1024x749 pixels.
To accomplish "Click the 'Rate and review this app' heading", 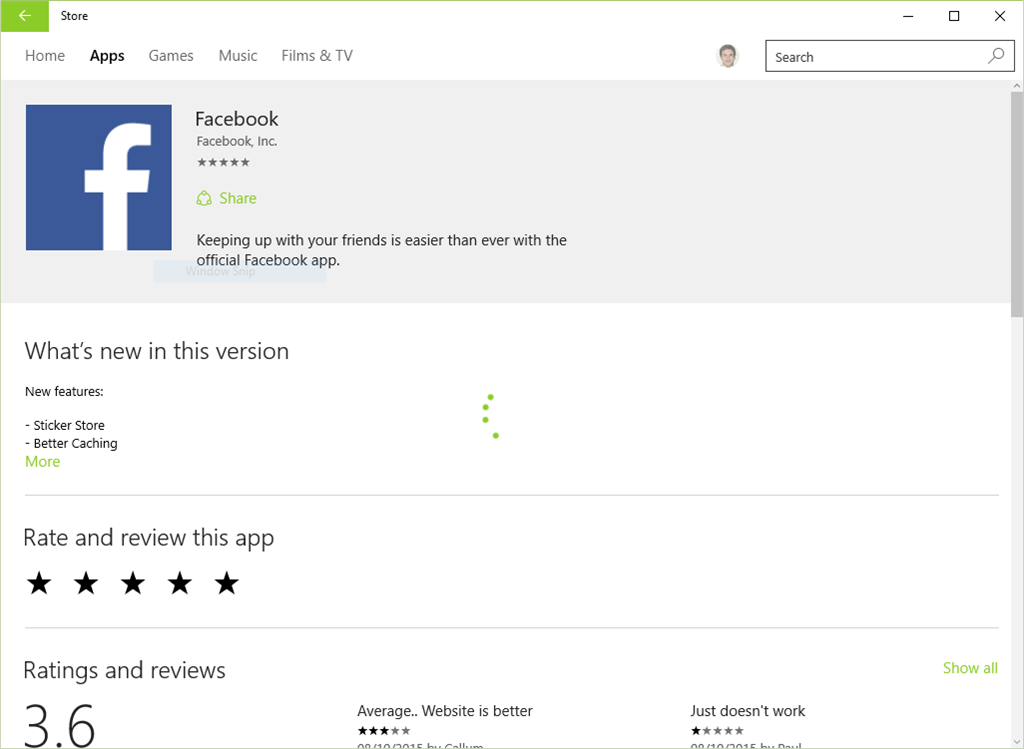I will point(149,538).
